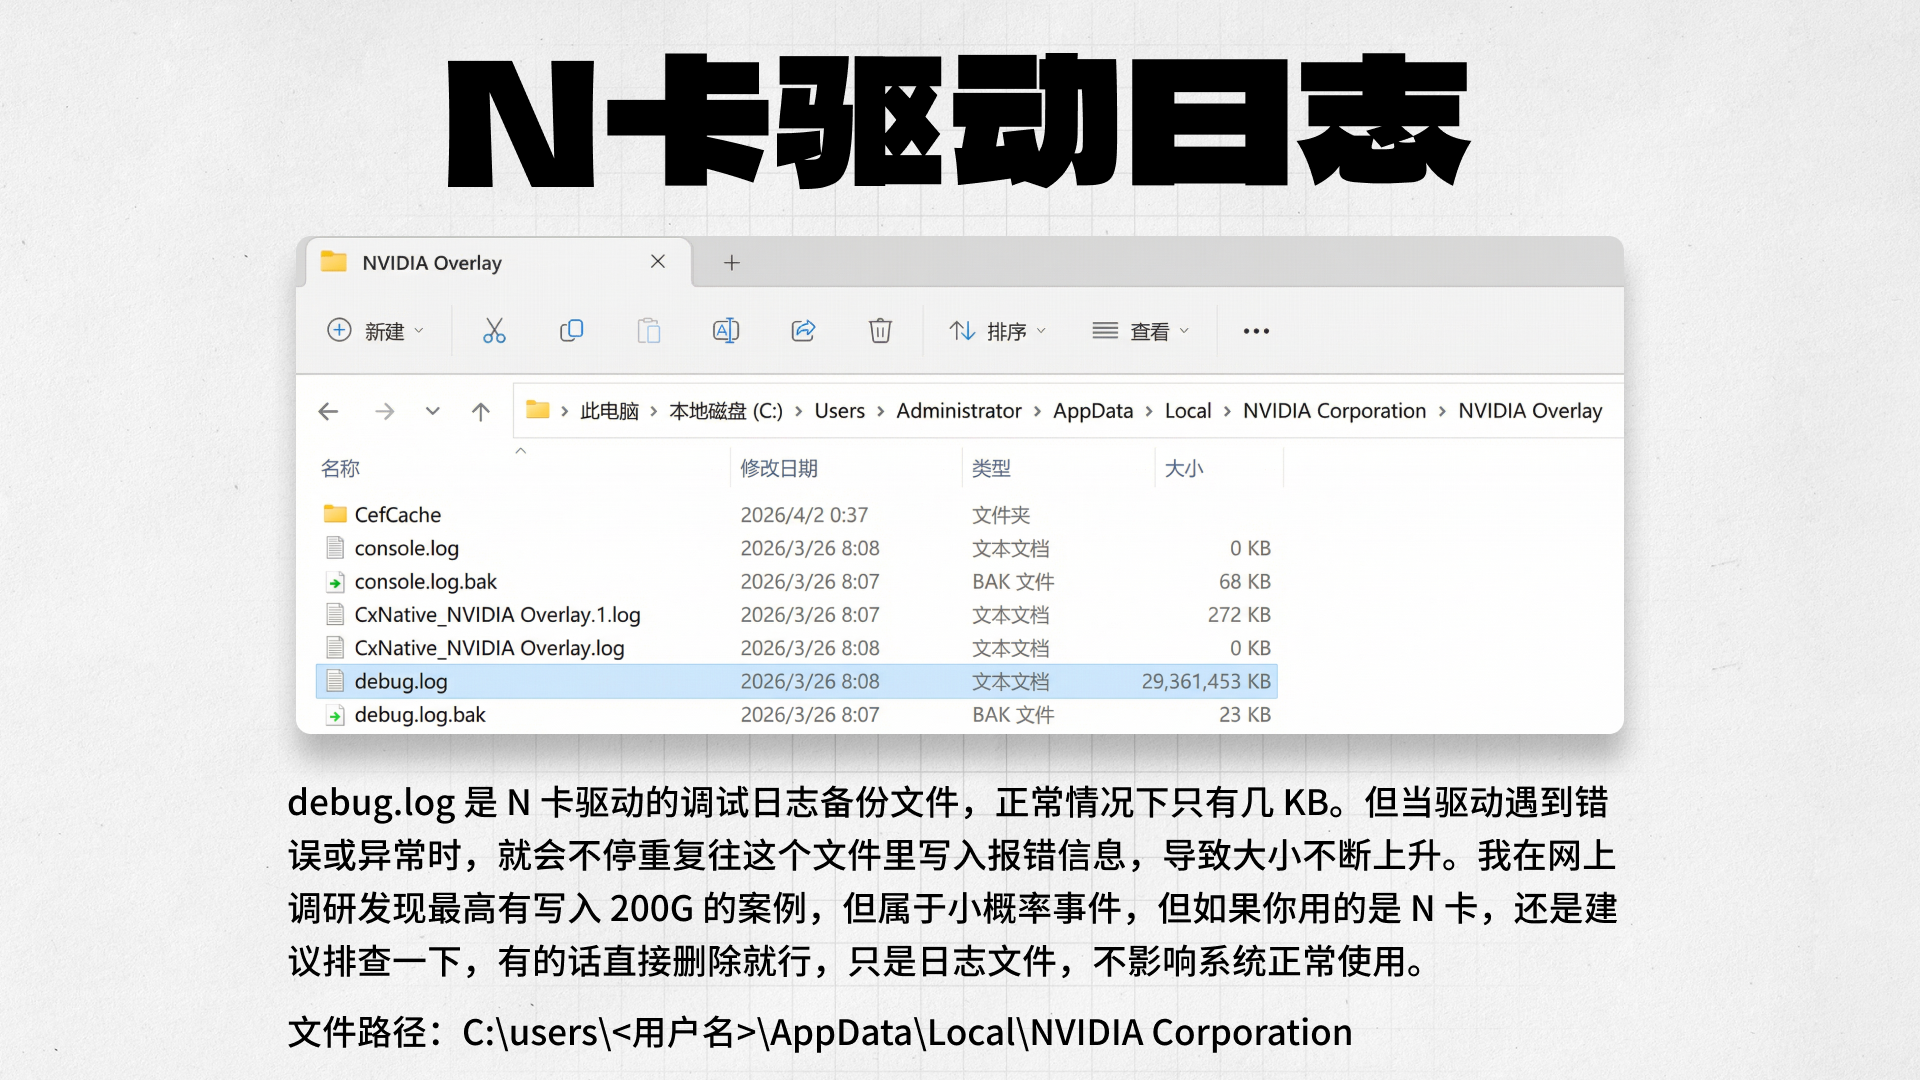Click NVIDIA Corporation in the breadcrumb path

1334,411
